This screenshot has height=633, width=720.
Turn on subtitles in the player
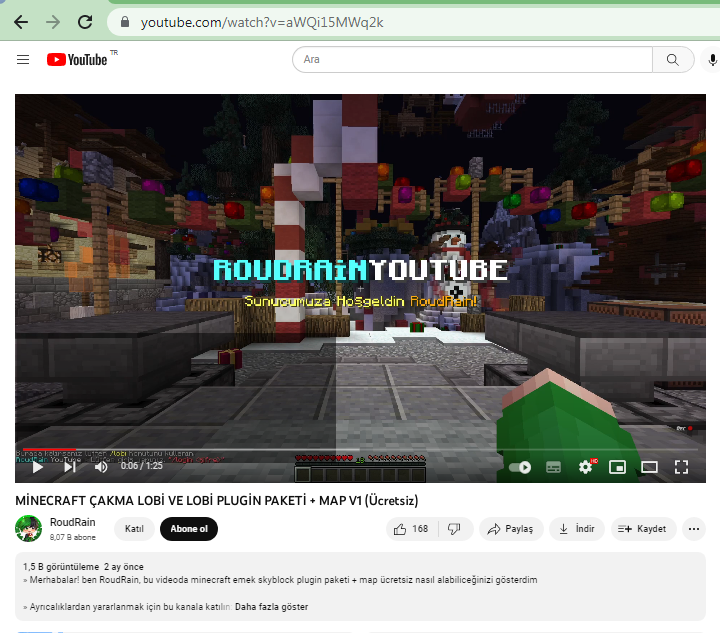click(x=553, y=467)
